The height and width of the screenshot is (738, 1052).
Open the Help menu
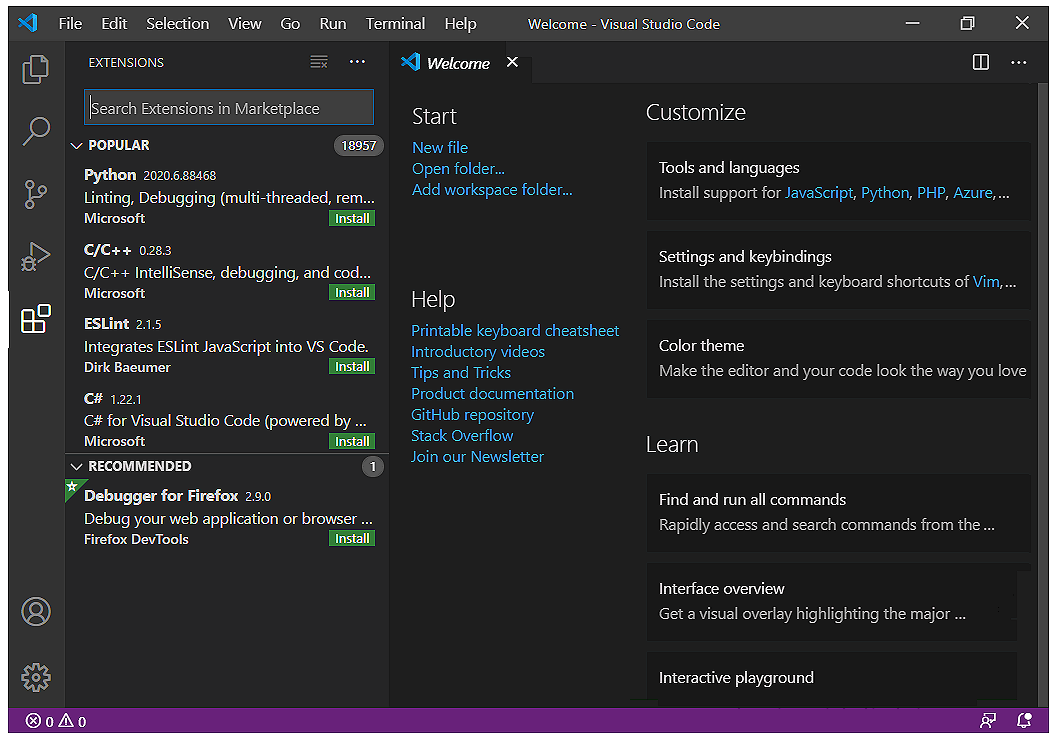pos(460,23)
